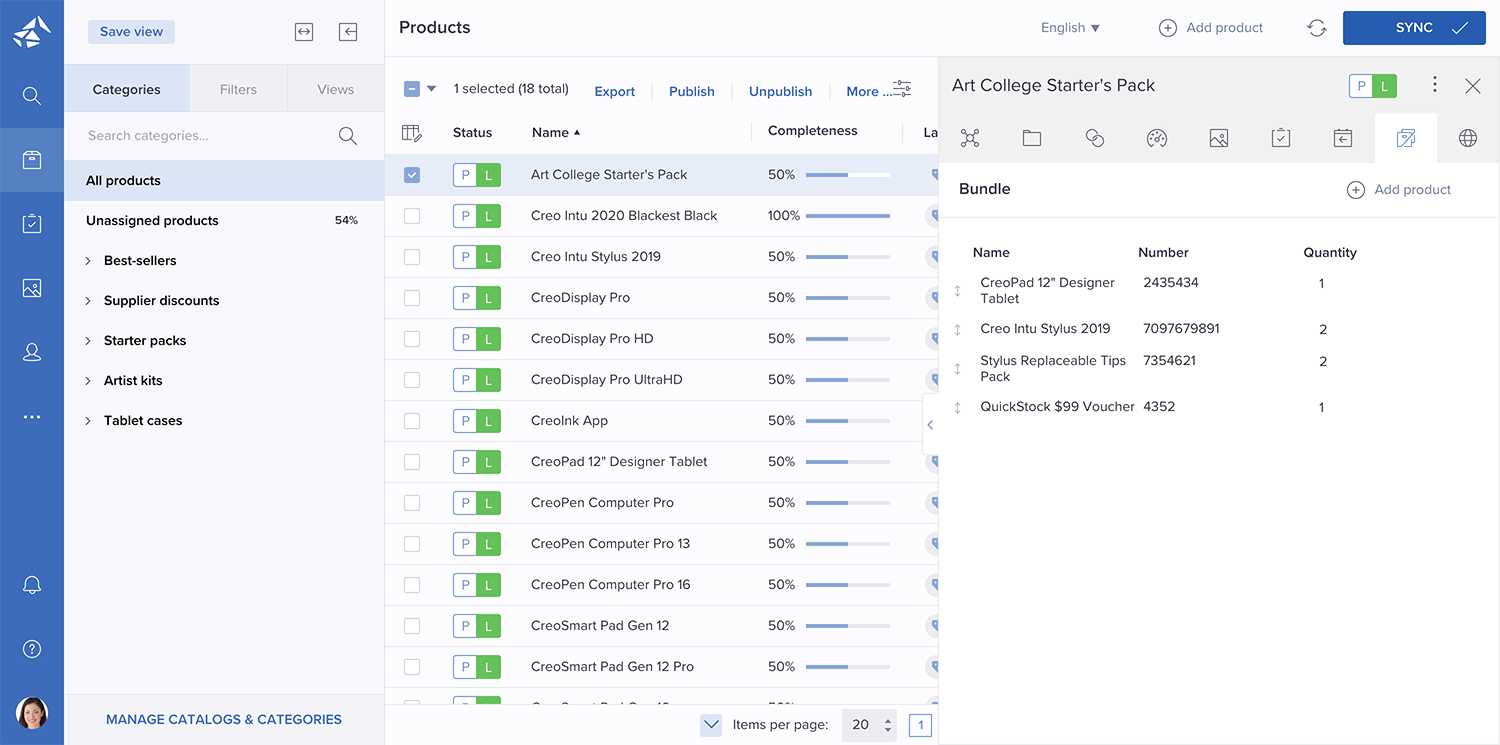Switch to the Categories tab
The image size is (1500, 745).
[x=127, y=89]
